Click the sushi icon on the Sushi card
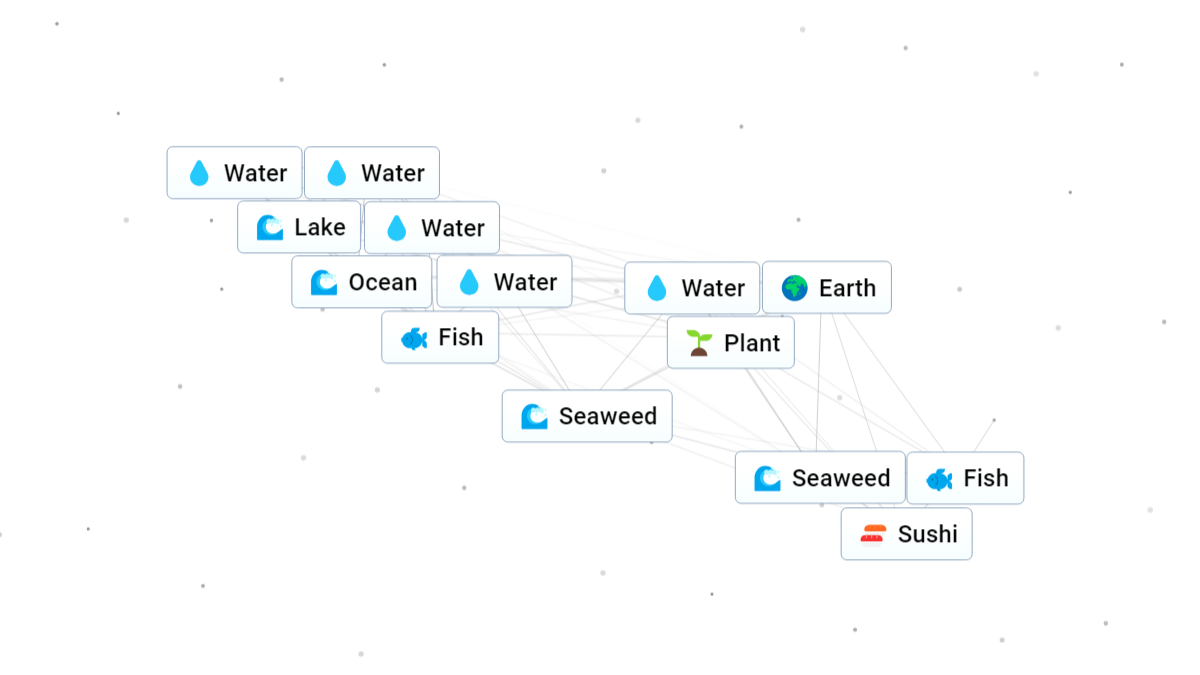The height and width of the screenshot is (675, 1200). tap(871, 533)
